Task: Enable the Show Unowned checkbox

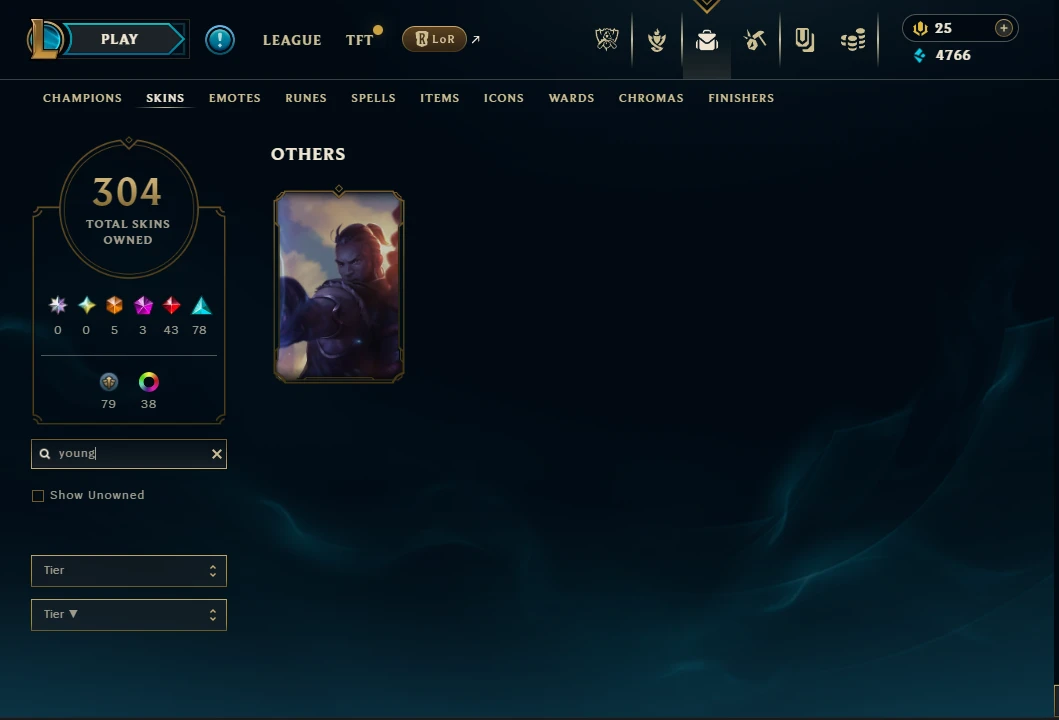Action: (x=38, y=496)
